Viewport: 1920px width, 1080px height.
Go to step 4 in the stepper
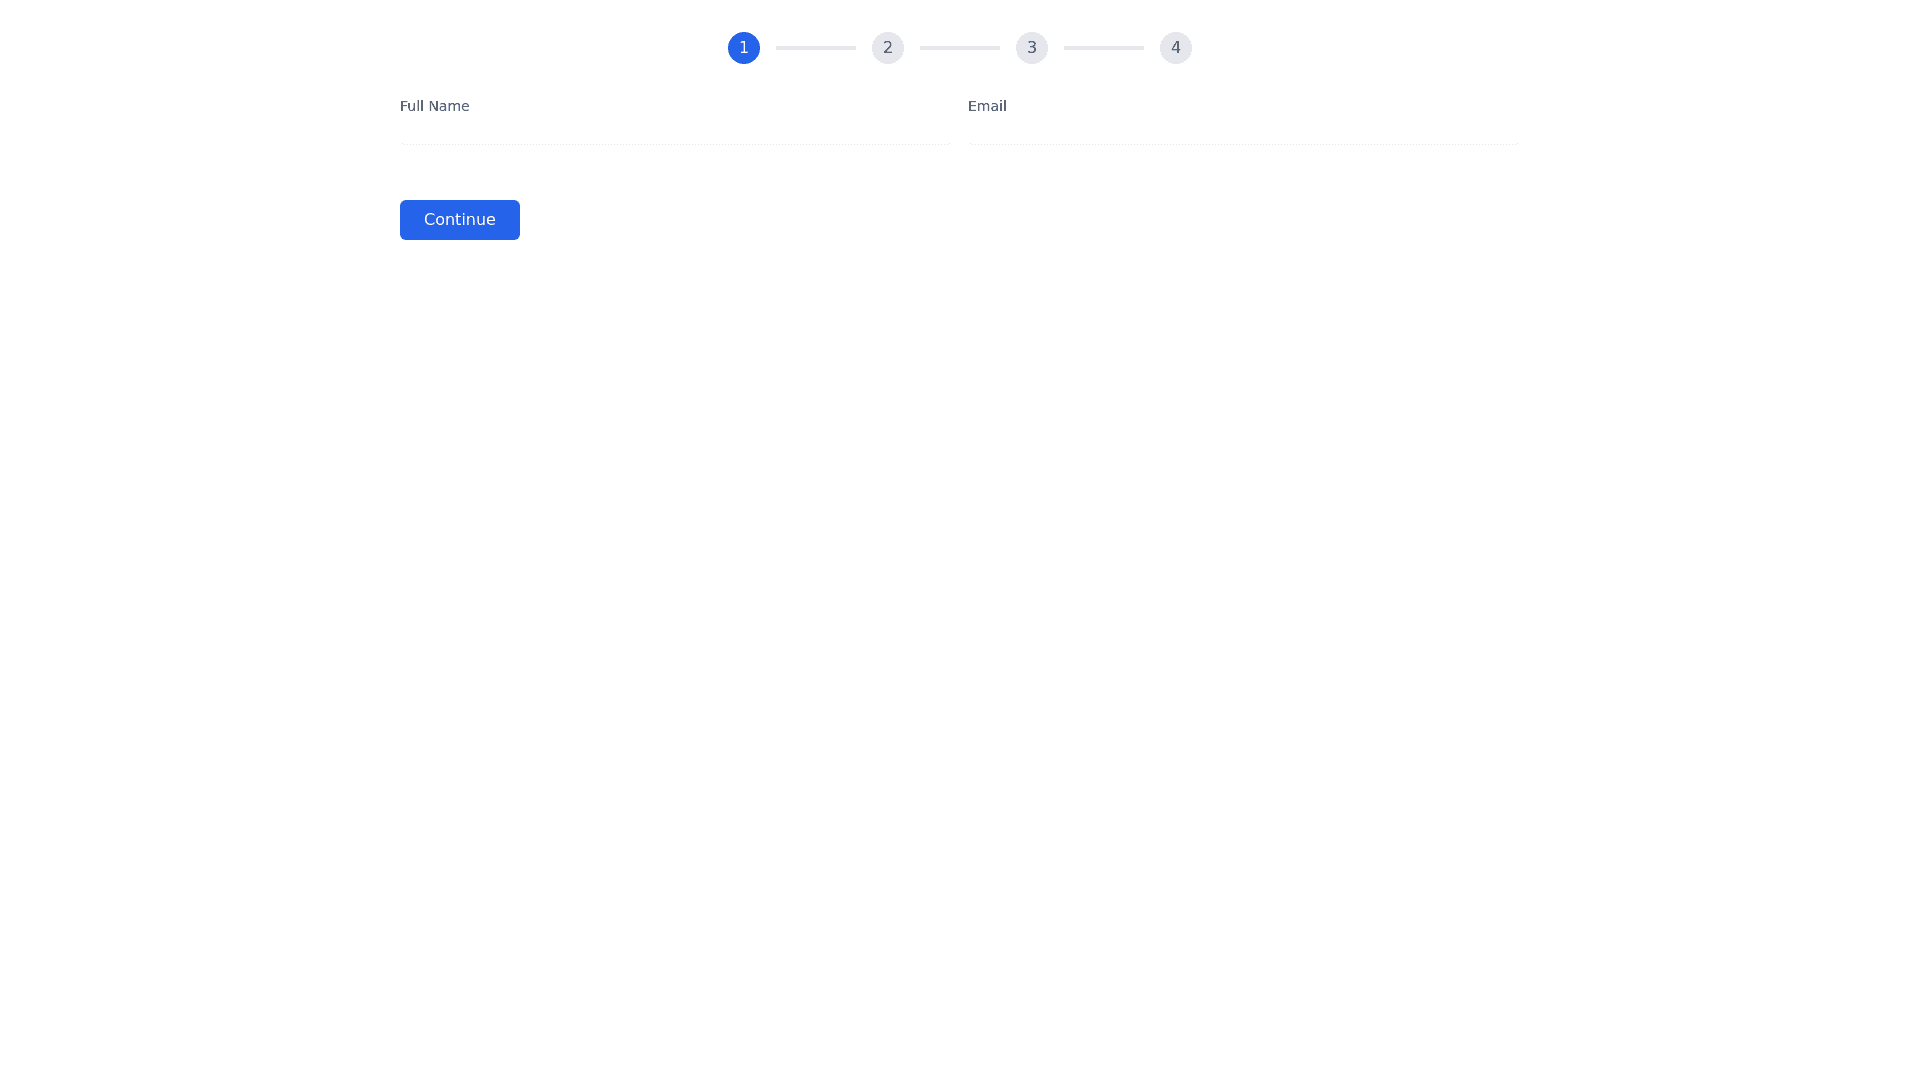click(x=1175, y=48)
